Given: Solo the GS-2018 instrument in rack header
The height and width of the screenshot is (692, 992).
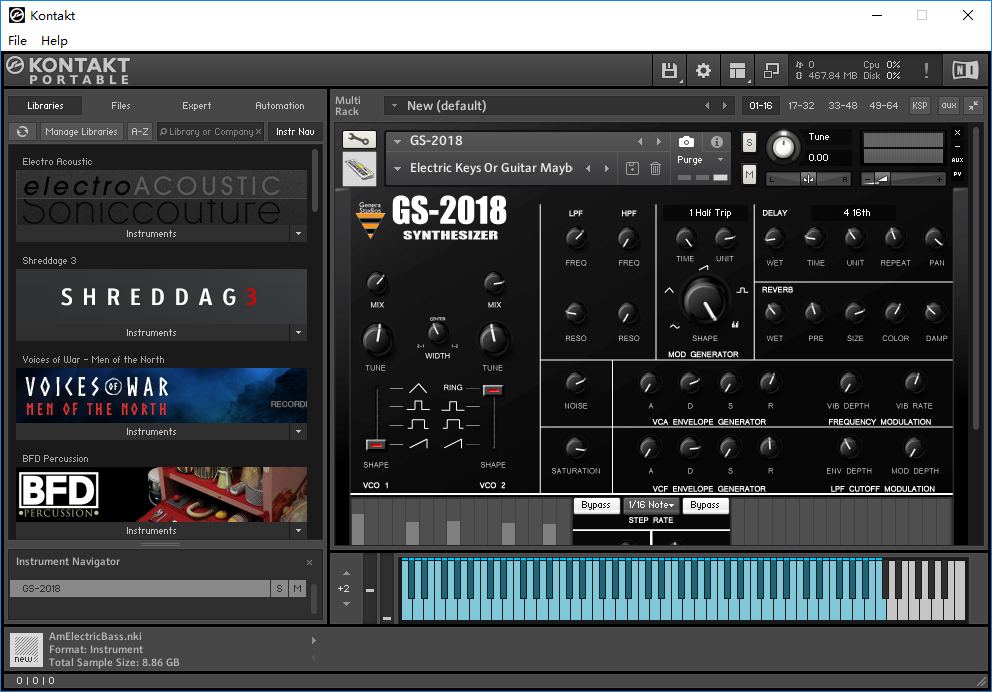Looking at the screenshot, I should [x=749, y=142].
